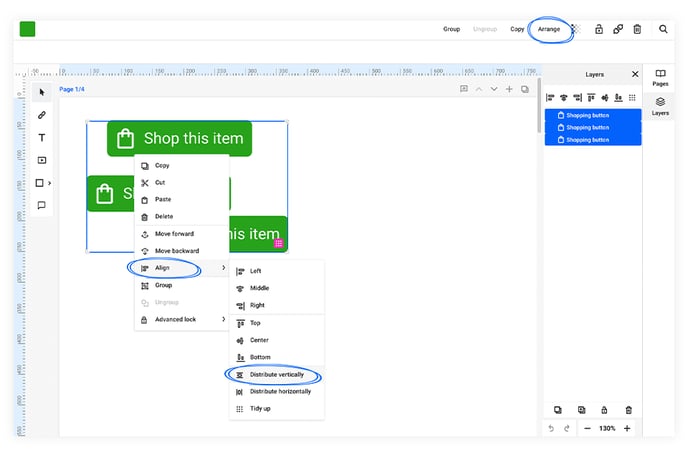
Task: Click the lock icon in top toolbar
Action: pyautogui.click(x=598, y=29)
